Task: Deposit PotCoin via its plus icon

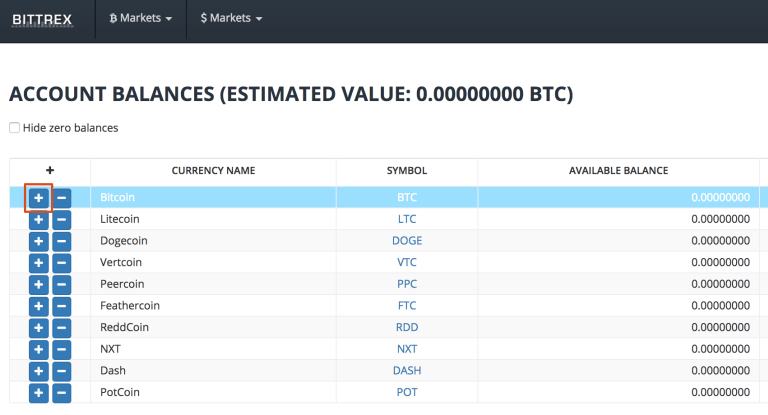Action: pyautogui.click(x=39, y=393)
